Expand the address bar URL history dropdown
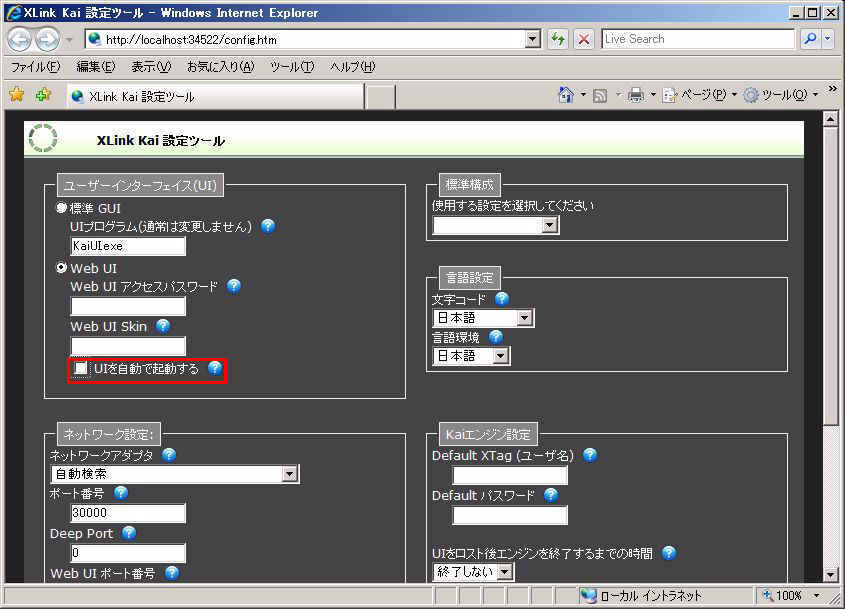This screenshot has width=845, height=609. [532, 39]
